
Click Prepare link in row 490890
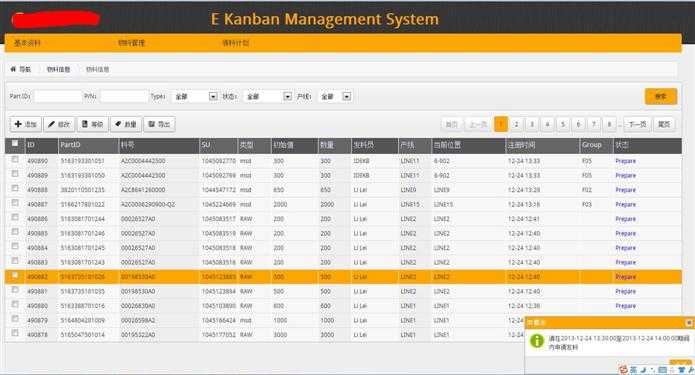(x=625, y=161)
